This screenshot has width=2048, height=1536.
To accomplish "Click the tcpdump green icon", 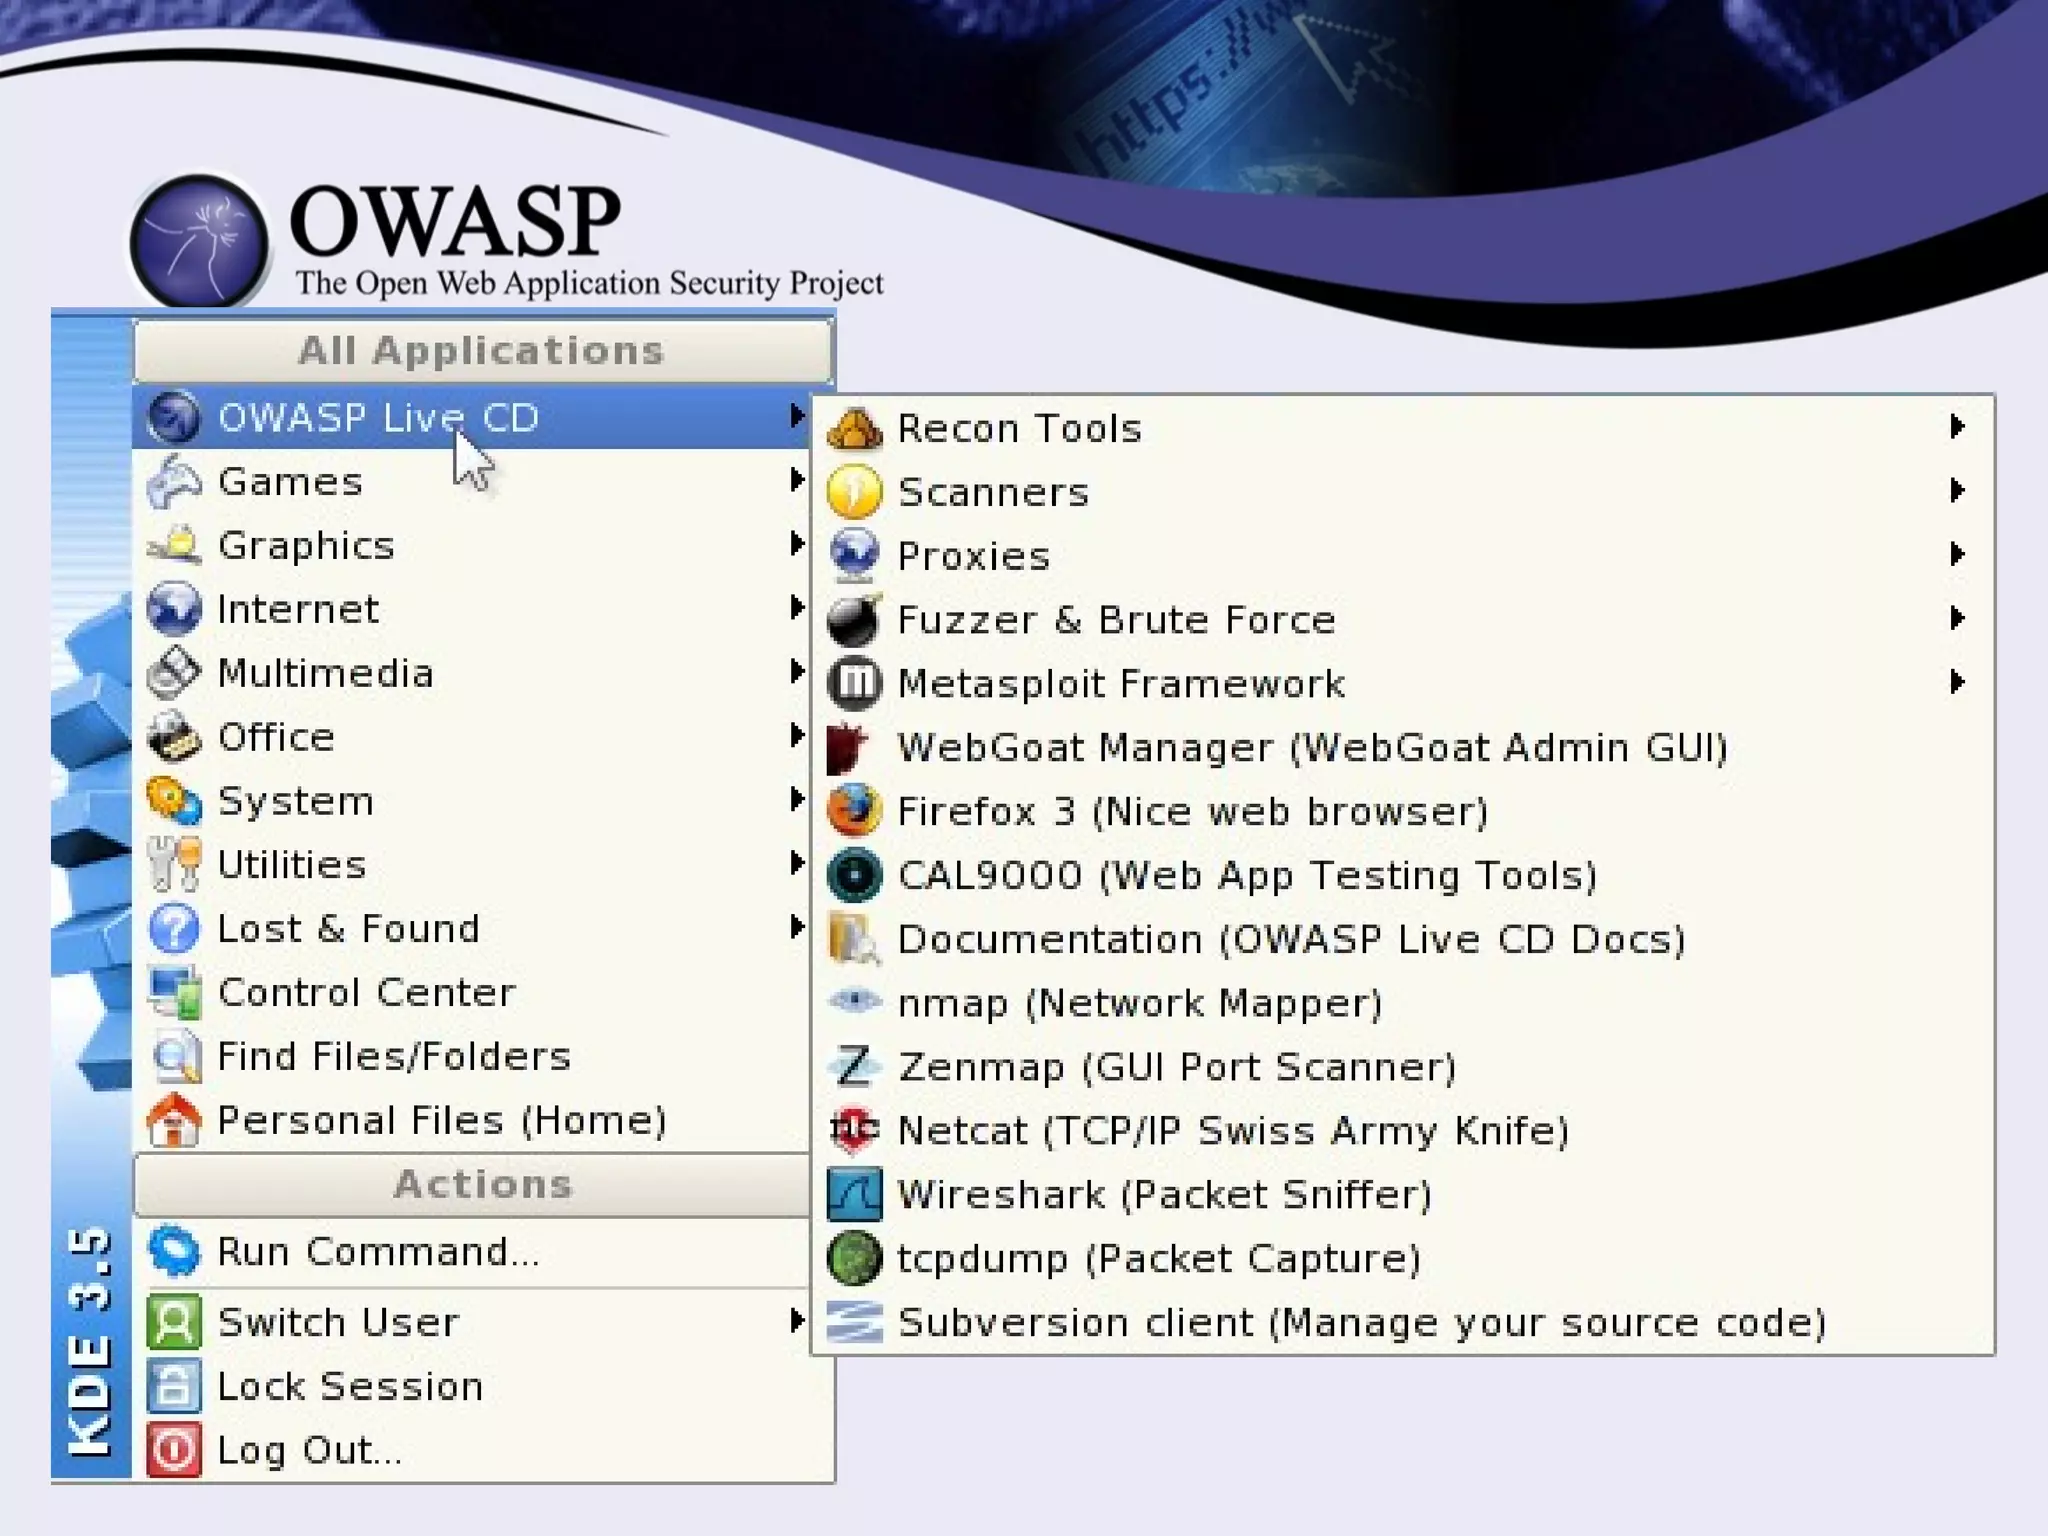I will click(854, 1258).
